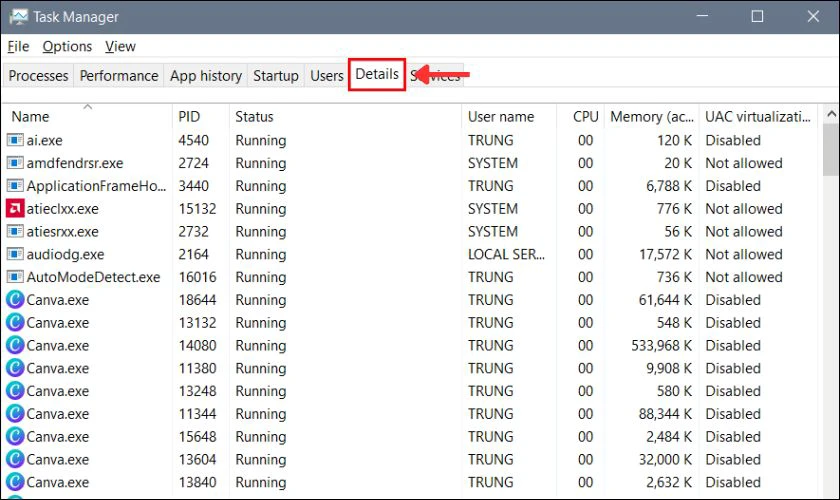
Task: Click the amdfendrsr.exe process icon
Action: 15,163
